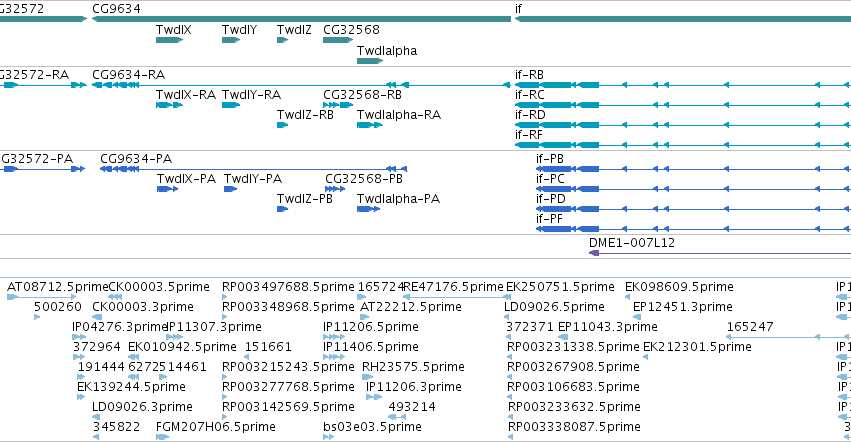The height and width of the screenshot is (442, 851).
Task: Select the Twdlalpha gene label
Action: [x=387, y=50]
